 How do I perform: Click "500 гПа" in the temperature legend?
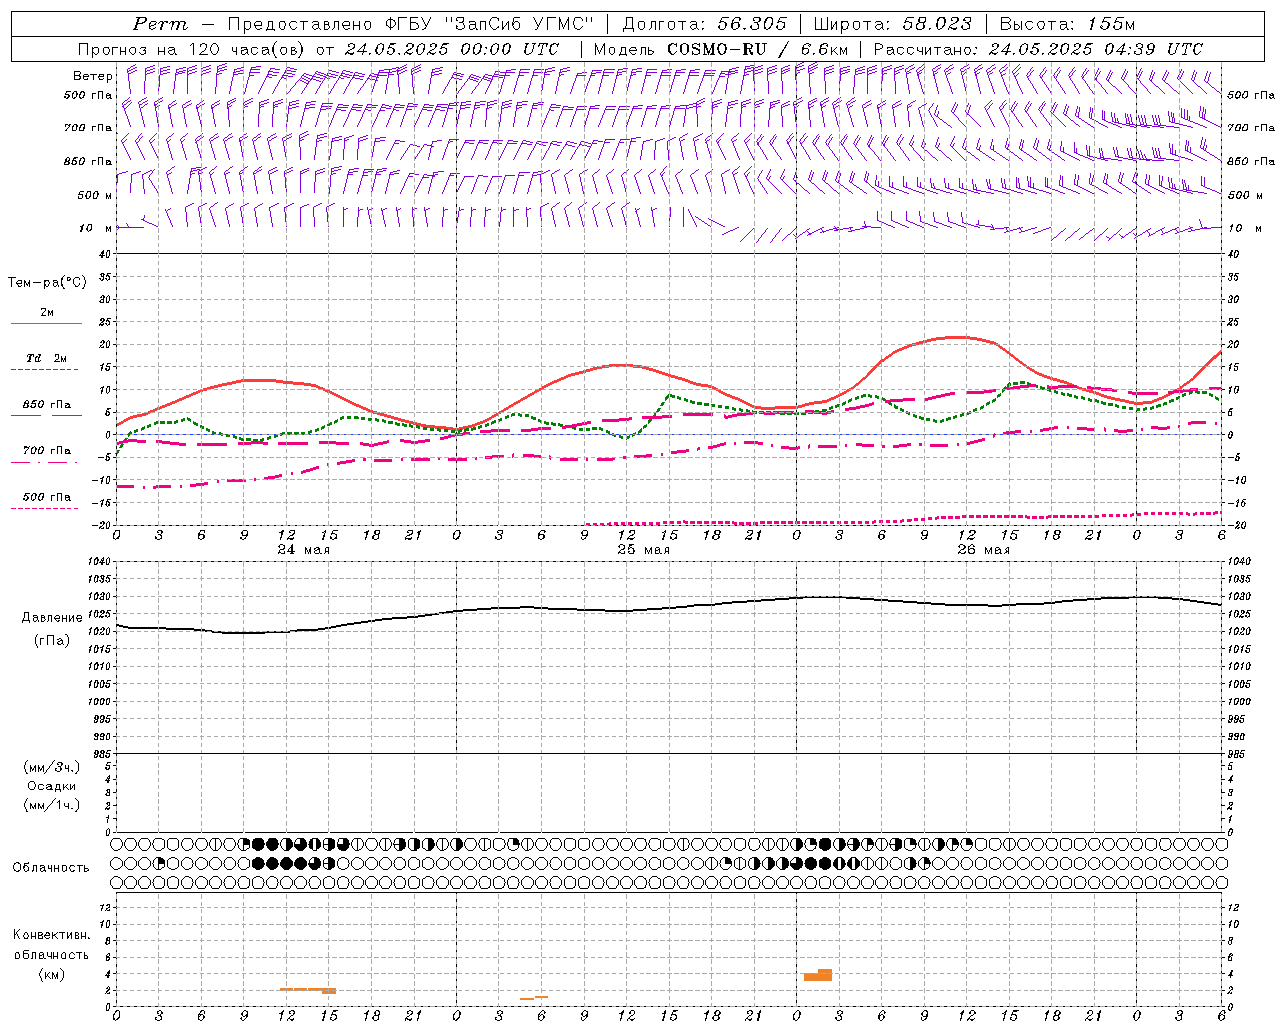pyautogui.click(x=46, y=497)
